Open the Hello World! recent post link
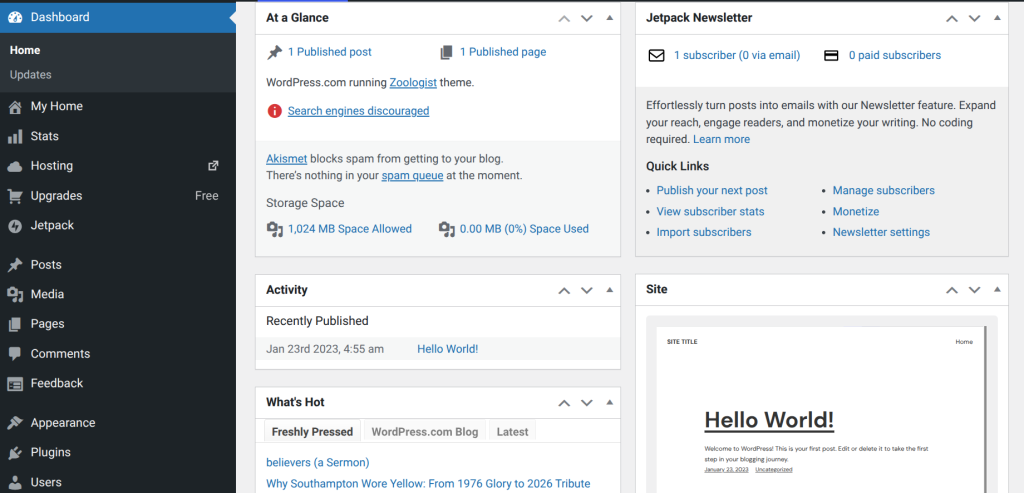 (x=448, y=349)
